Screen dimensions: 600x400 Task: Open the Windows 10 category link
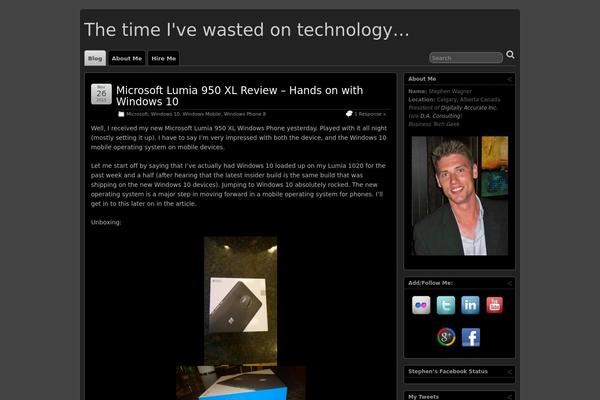tap(165, 114)
